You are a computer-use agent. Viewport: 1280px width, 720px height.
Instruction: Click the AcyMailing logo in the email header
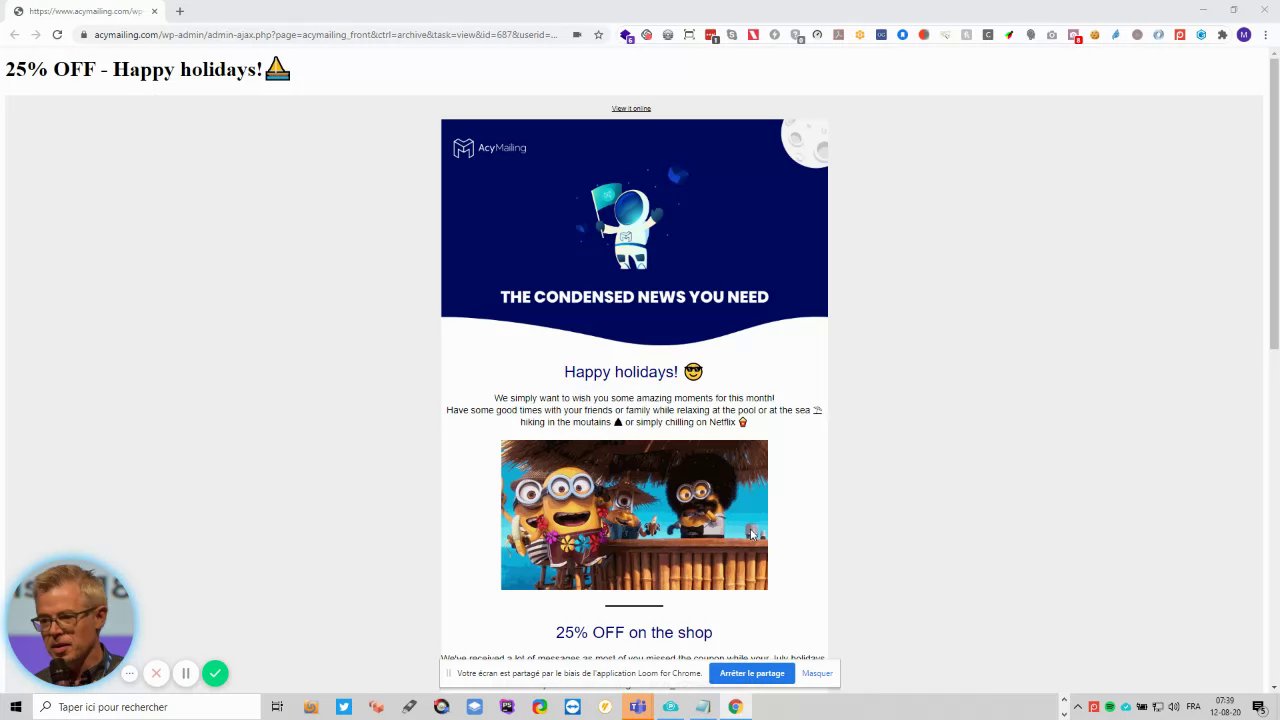(x=489, y=148)
